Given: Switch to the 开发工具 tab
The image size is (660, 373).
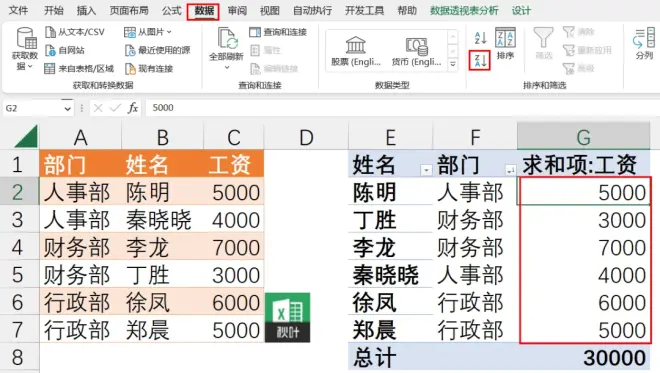Looking at the screenshot, I should 365,11.
